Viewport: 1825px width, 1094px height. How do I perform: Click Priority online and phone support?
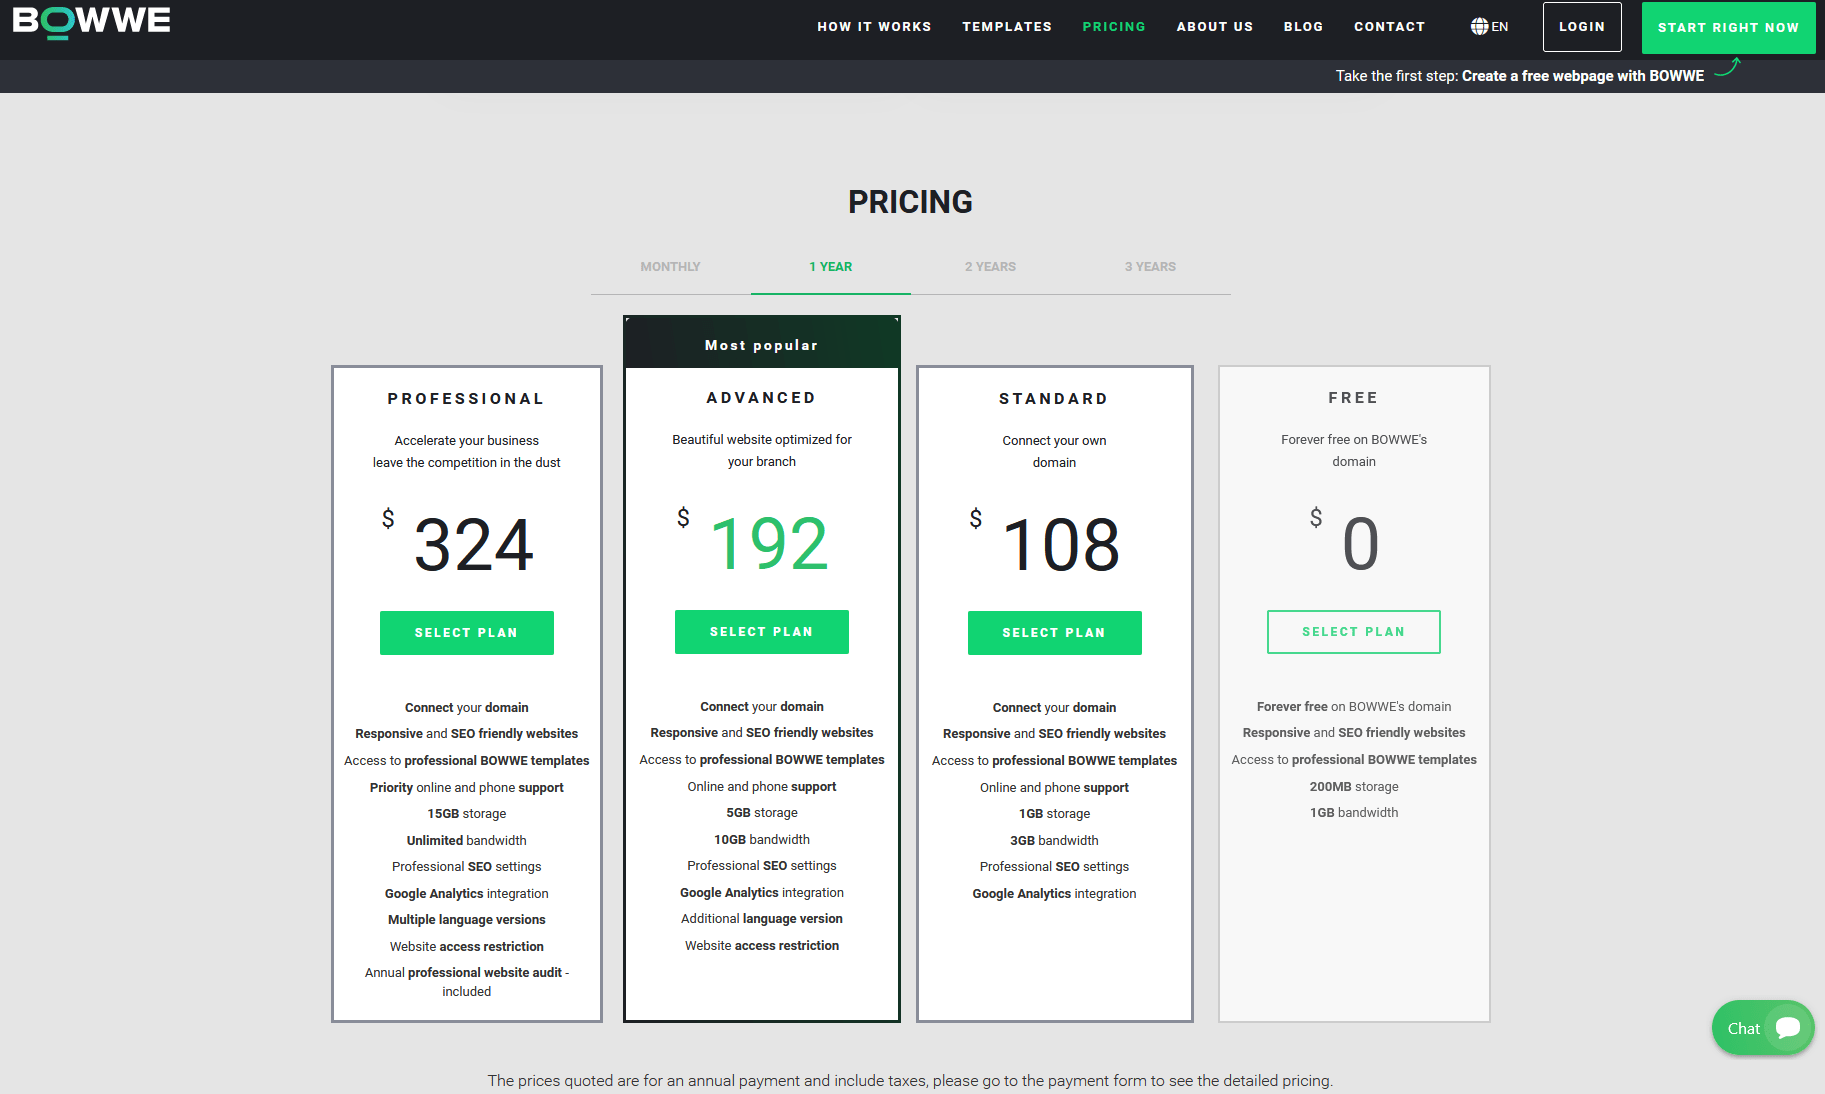point(467,788)
